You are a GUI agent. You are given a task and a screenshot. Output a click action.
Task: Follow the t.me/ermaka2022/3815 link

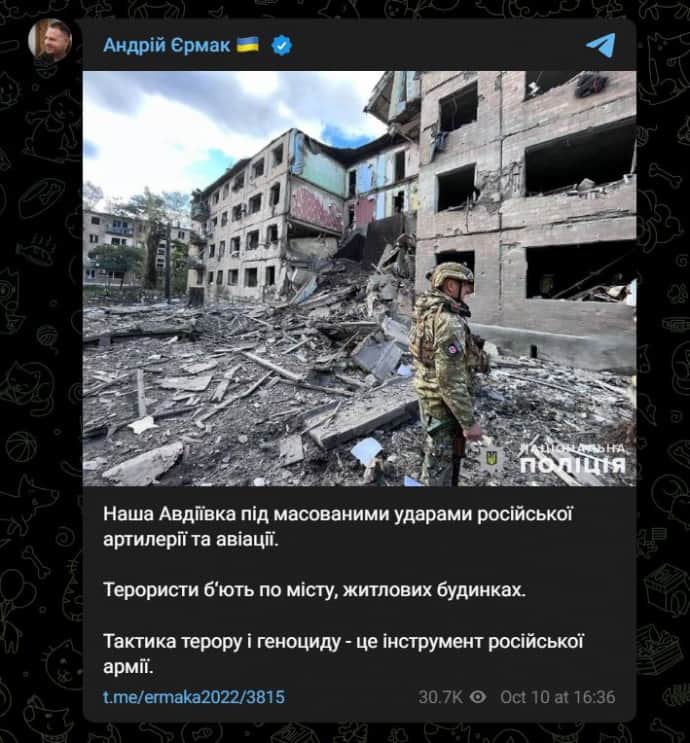pos(194,697)
